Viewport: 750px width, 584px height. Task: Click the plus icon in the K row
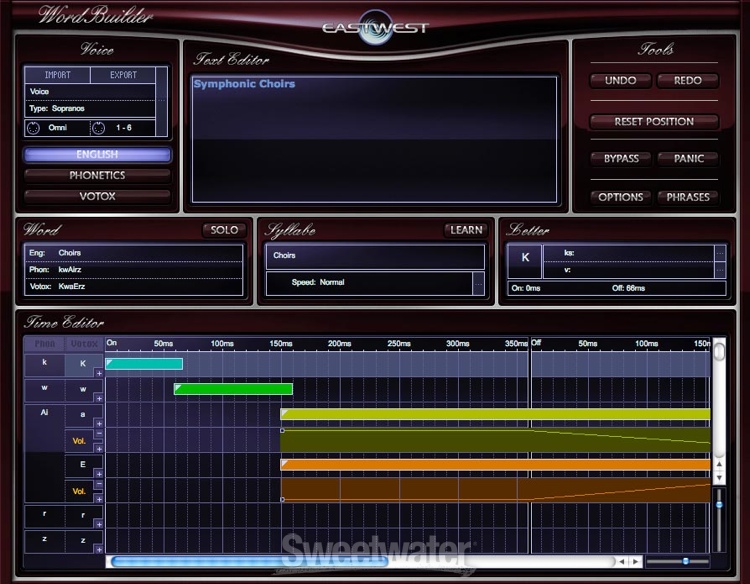(x=99, y=373)
